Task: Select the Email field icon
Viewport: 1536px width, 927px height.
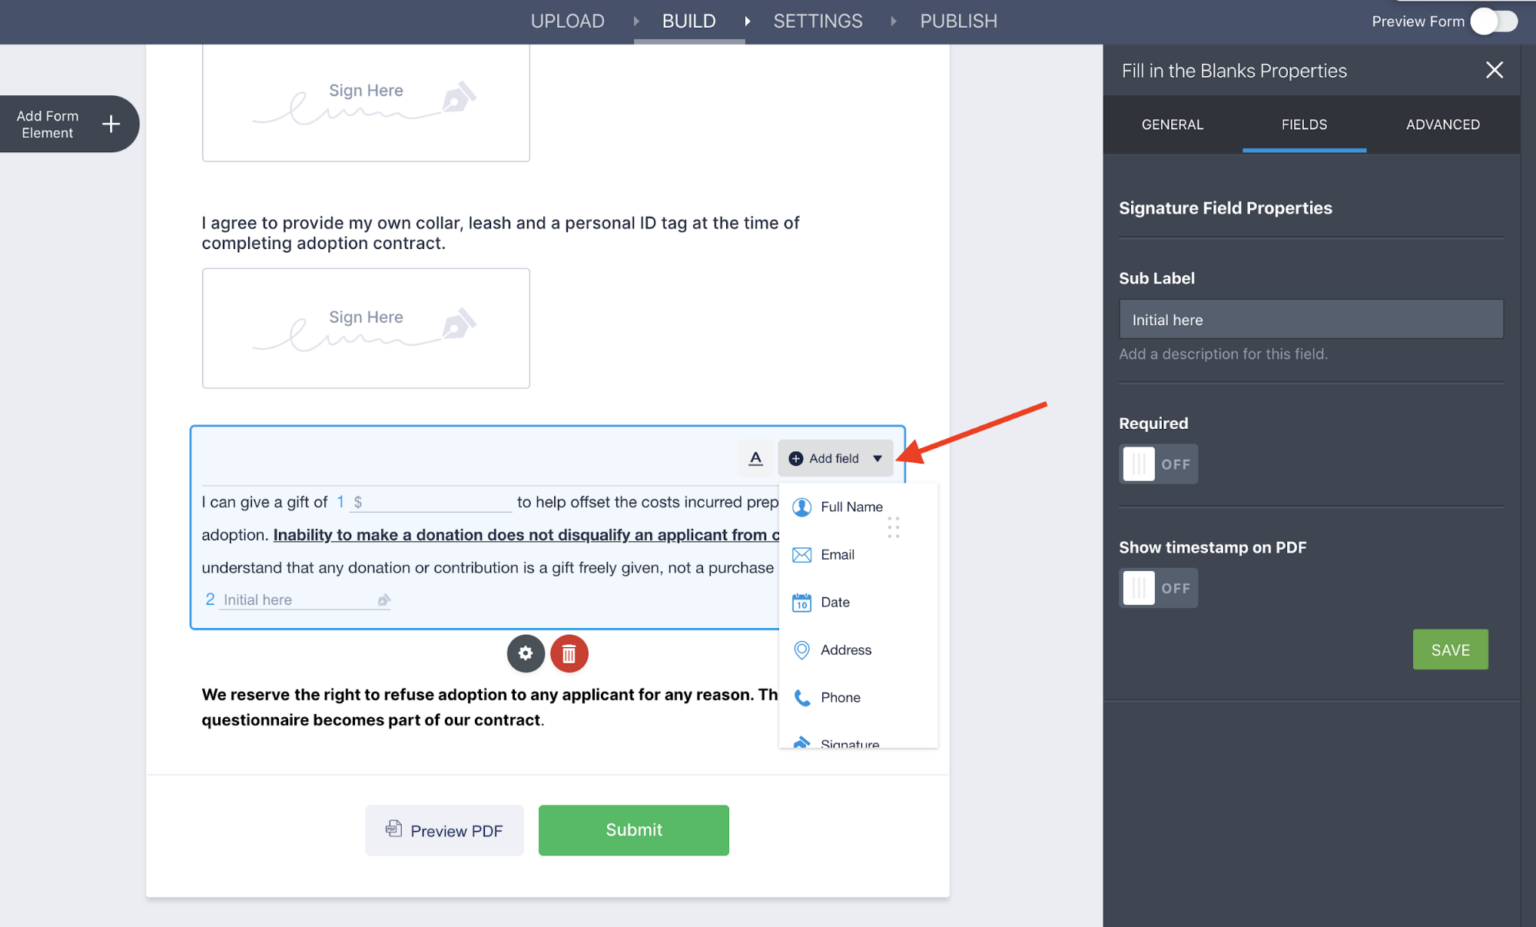Action: coord(803,554)
